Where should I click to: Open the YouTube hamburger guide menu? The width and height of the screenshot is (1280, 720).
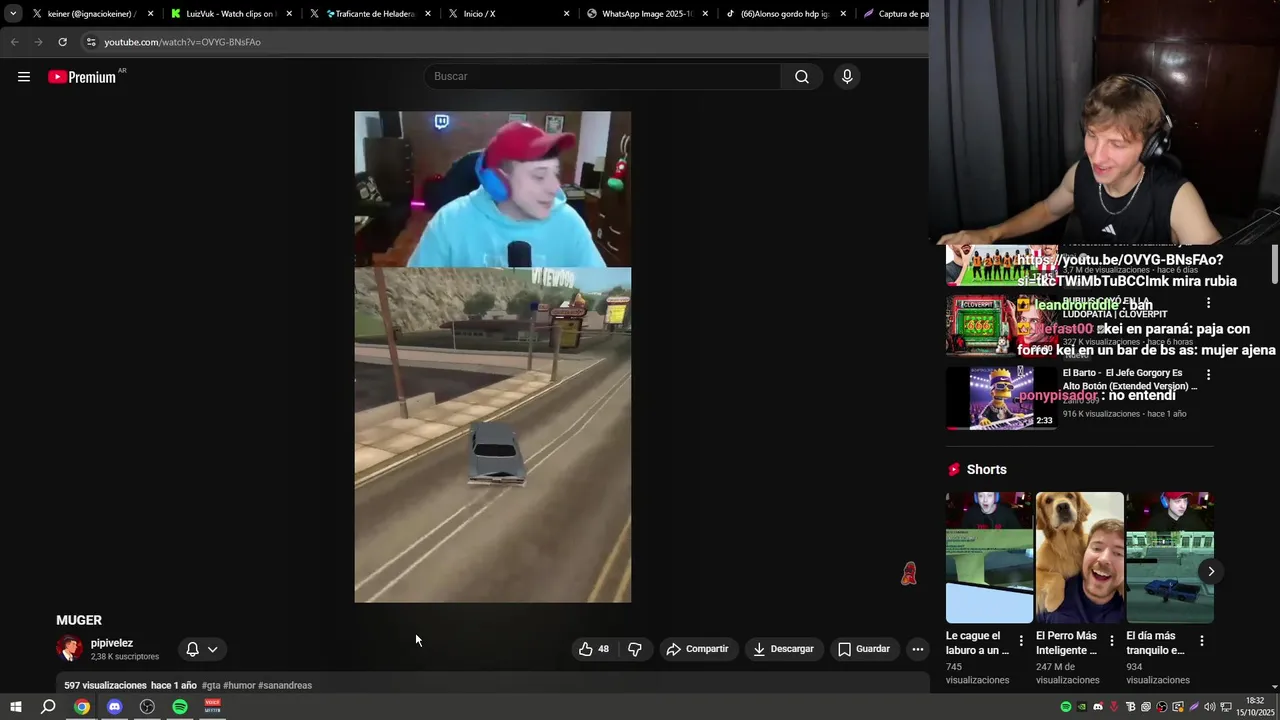point(24,77)
